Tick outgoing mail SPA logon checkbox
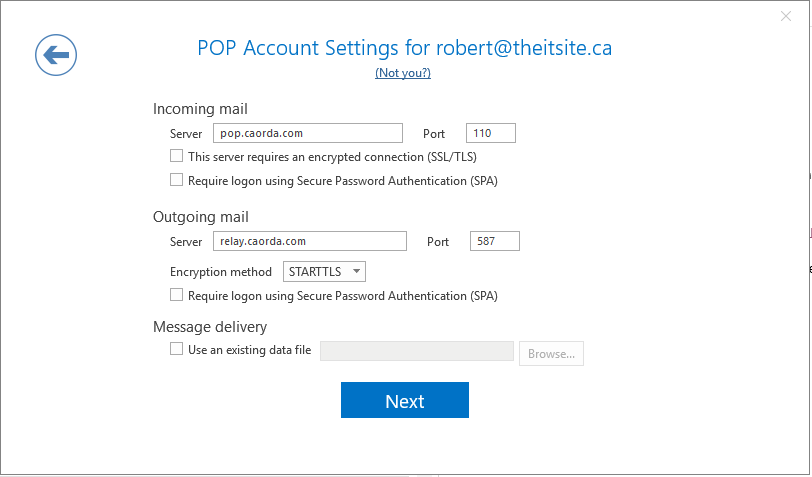The height and width of the screenshot is (477, 812). pos(177,295)
